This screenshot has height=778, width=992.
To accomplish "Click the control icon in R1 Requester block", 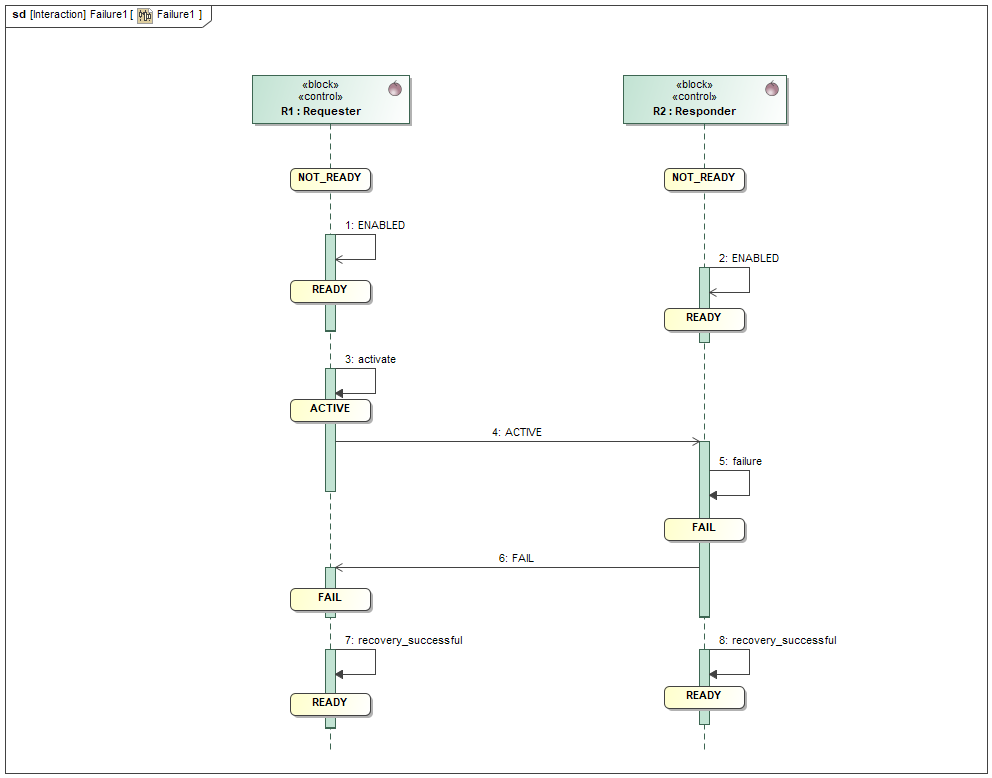I will click(x=395, y=89).
